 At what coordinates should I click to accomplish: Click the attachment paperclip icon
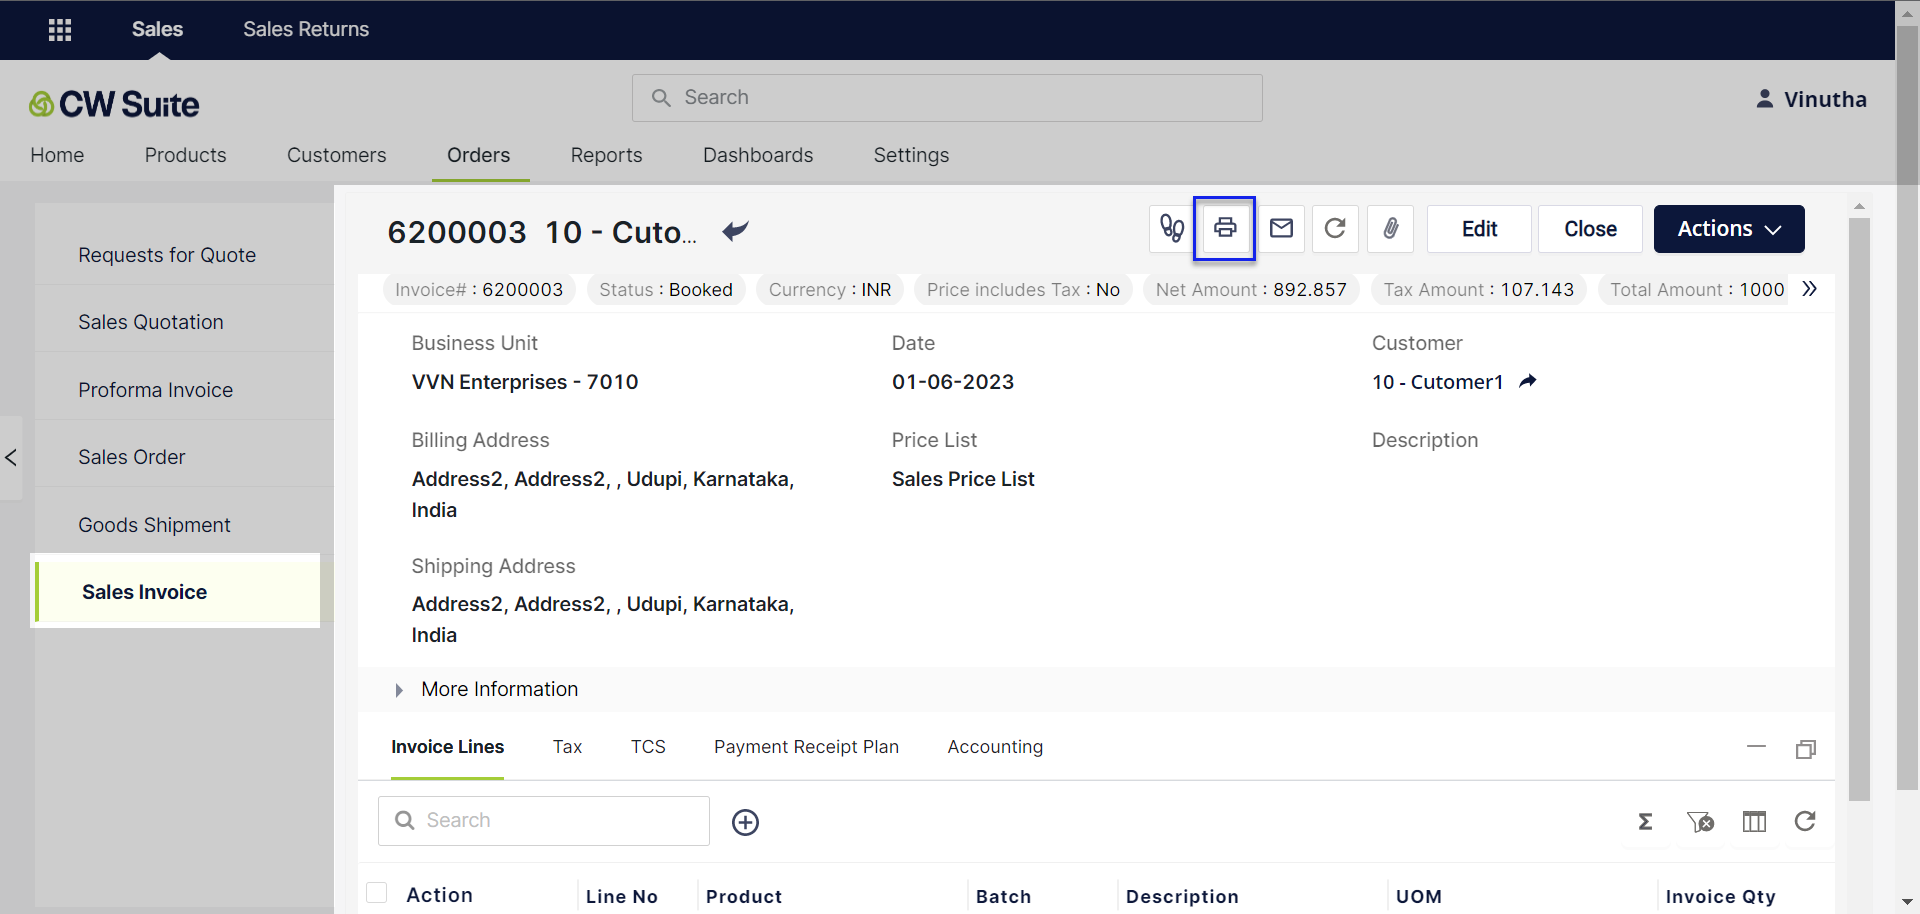tap(1390, 229)
